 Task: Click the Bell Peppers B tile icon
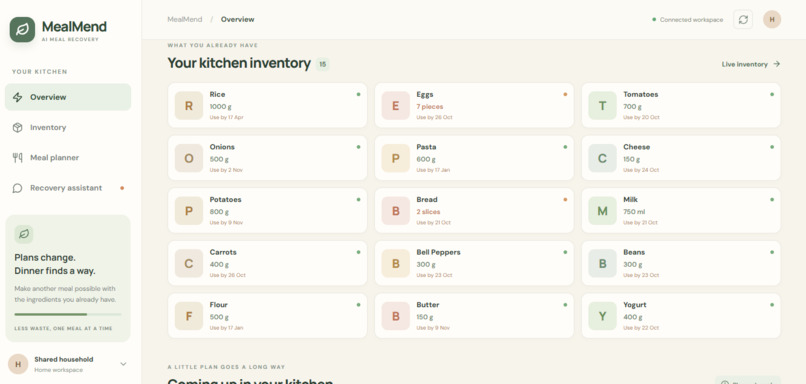coord(396,264)
